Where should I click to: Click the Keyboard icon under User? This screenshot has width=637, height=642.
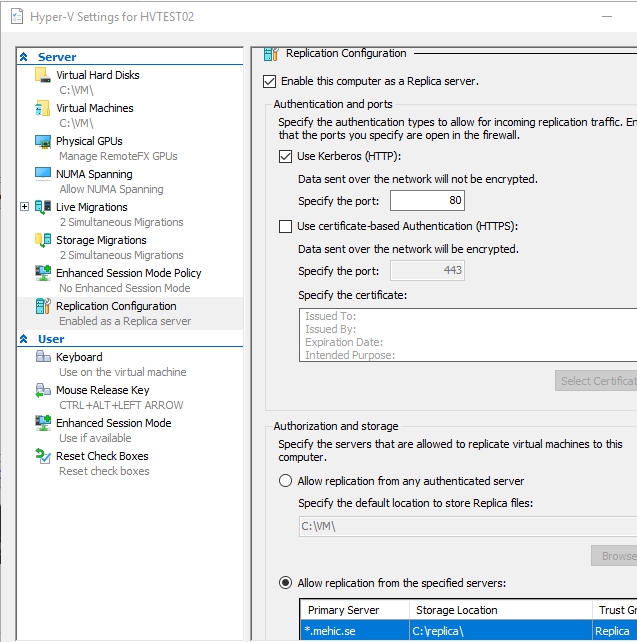pyautogui.click(x=42, y=357)
